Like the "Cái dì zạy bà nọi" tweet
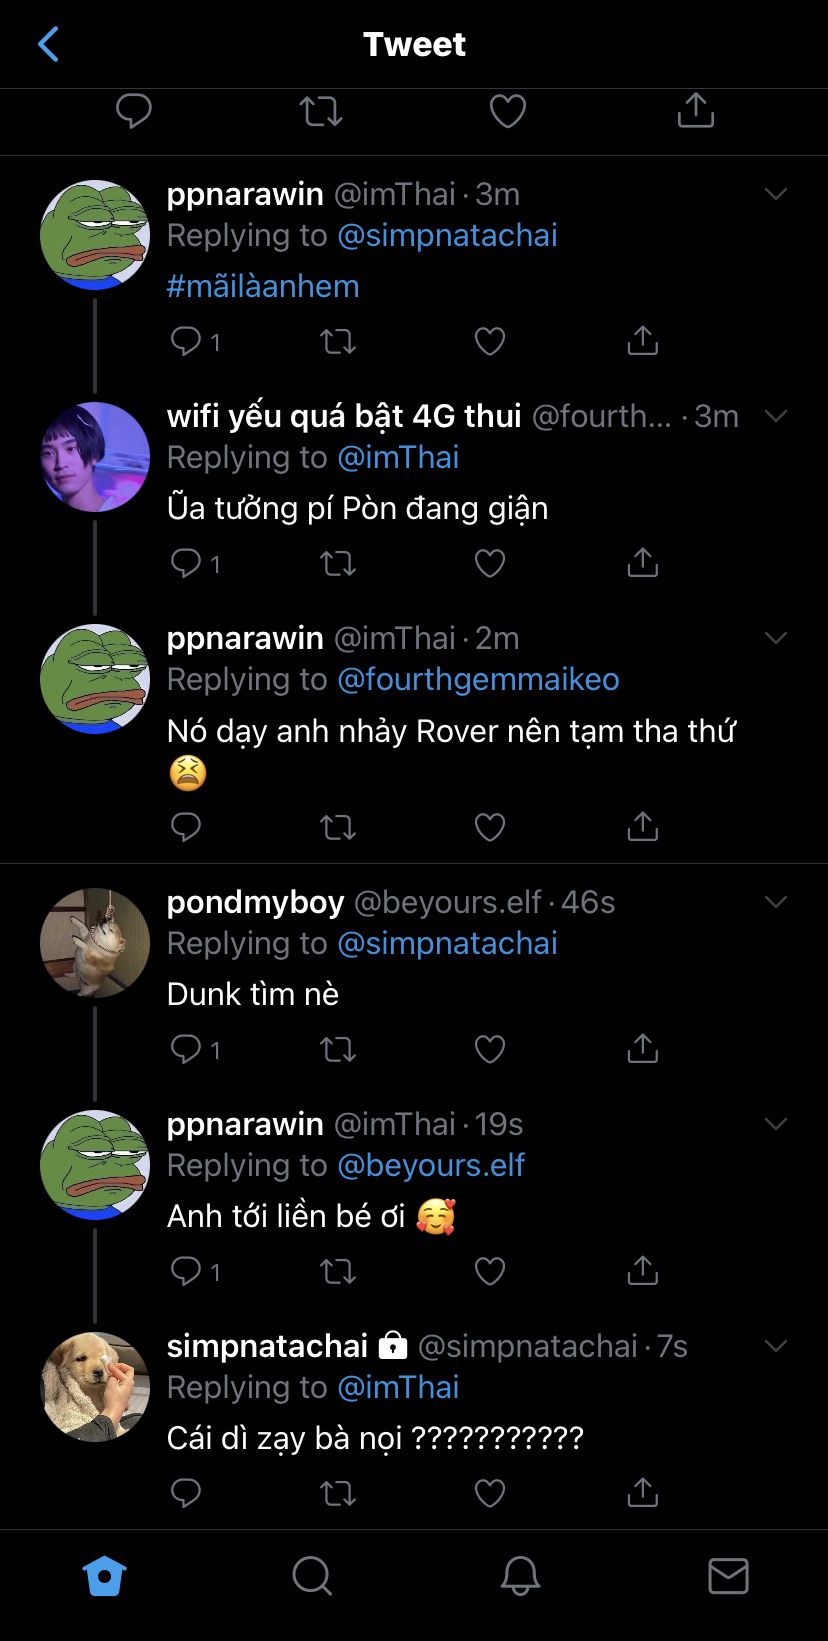 489,1493
